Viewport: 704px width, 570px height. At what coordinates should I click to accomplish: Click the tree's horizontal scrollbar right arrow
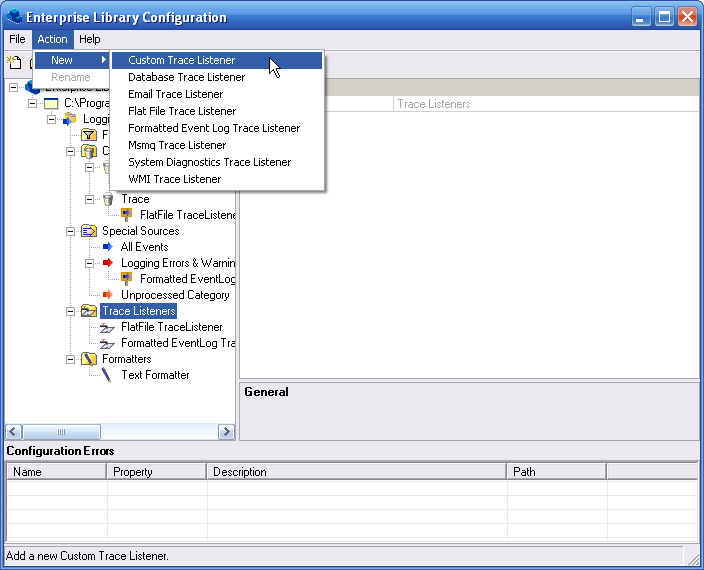coord(226,432)
